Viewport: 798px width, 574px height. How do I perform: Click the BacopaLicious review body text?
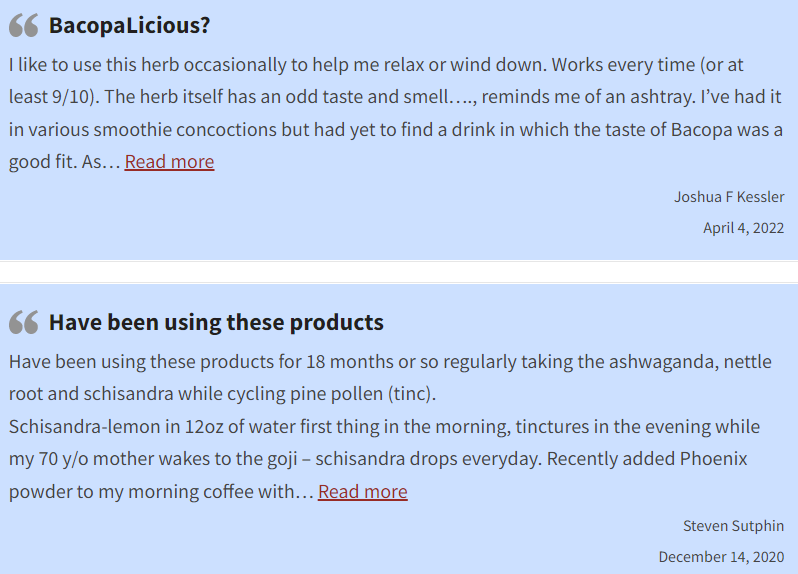pos(395,113)
